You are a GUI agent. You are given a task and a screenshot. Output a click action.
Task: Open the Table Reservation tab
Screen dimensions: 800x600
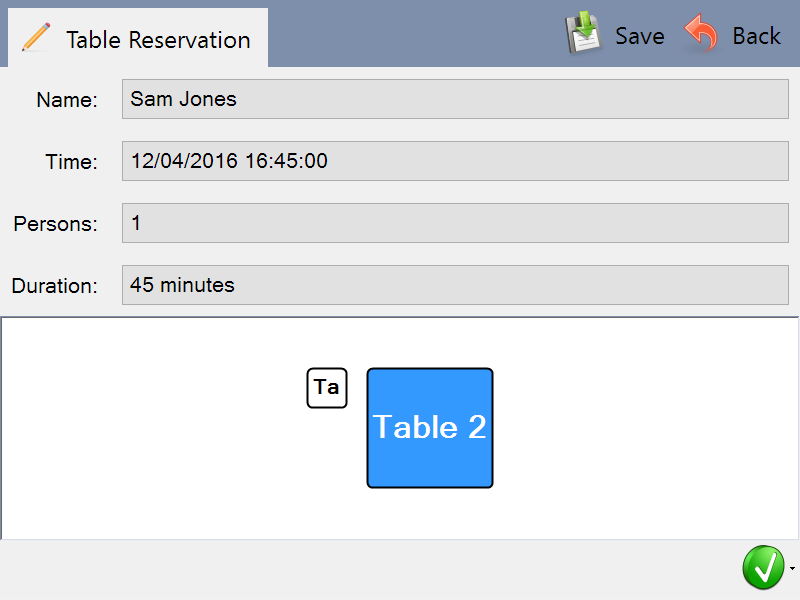[158, 40]
